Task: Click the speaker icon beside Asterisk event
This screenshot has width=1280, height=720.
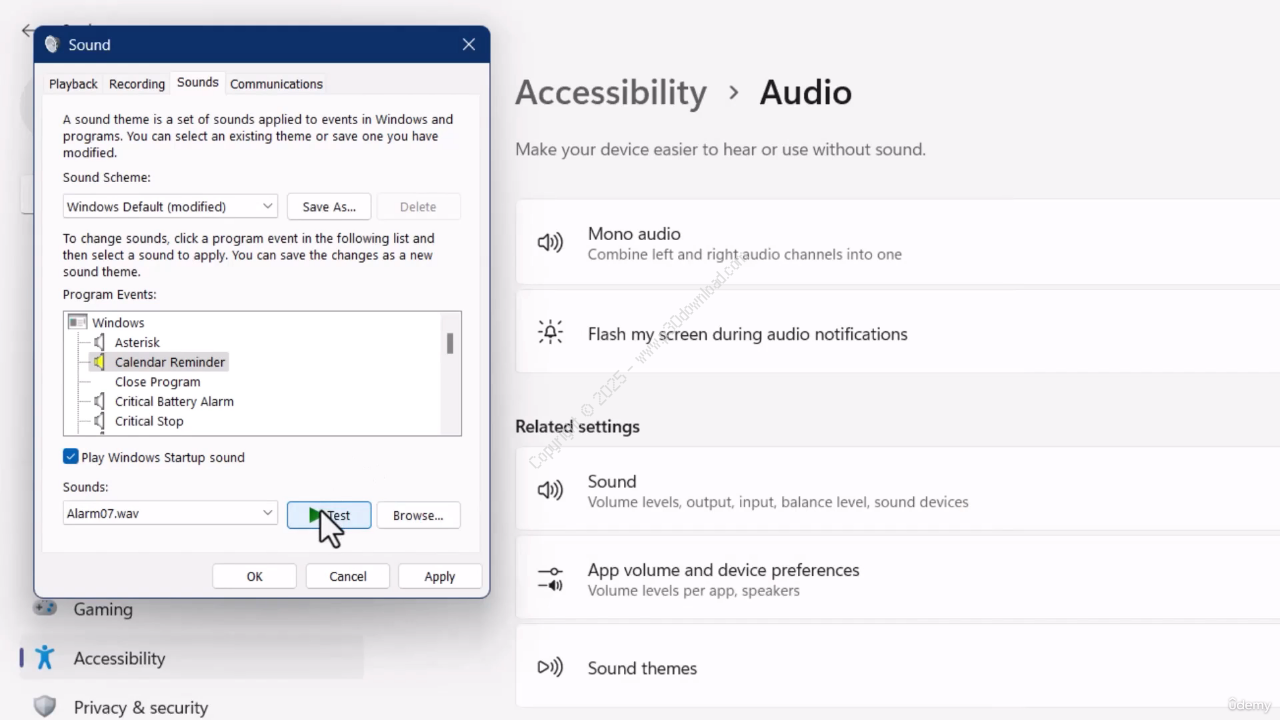Action: [x=100, y=342]
